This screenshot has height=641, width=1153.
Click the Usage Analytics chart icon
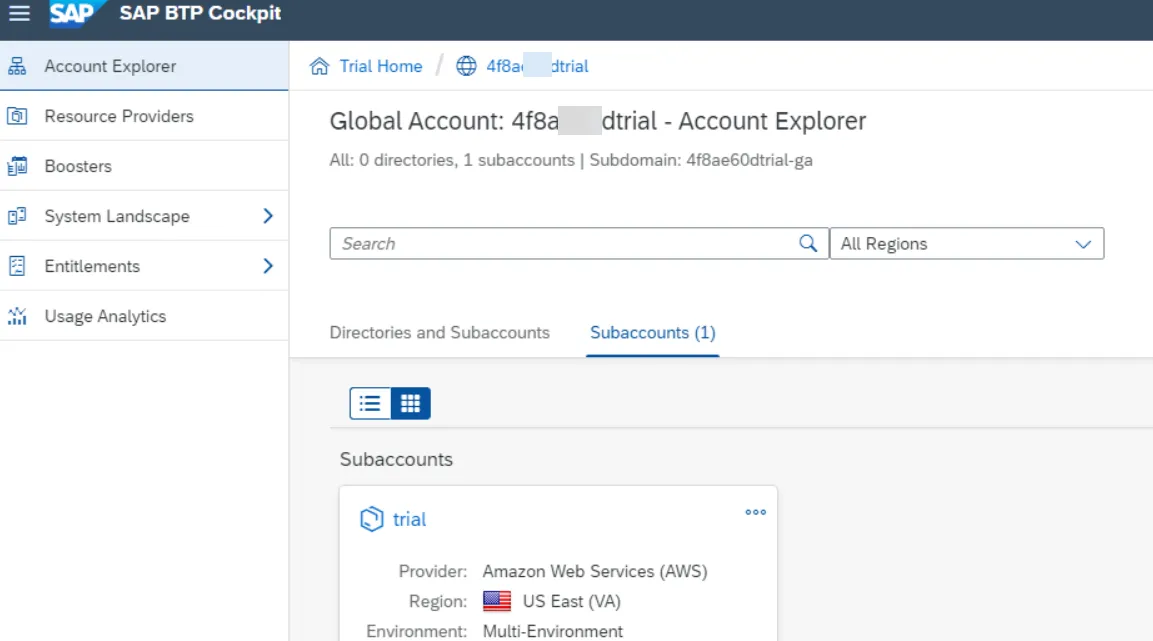coord(17,316)
